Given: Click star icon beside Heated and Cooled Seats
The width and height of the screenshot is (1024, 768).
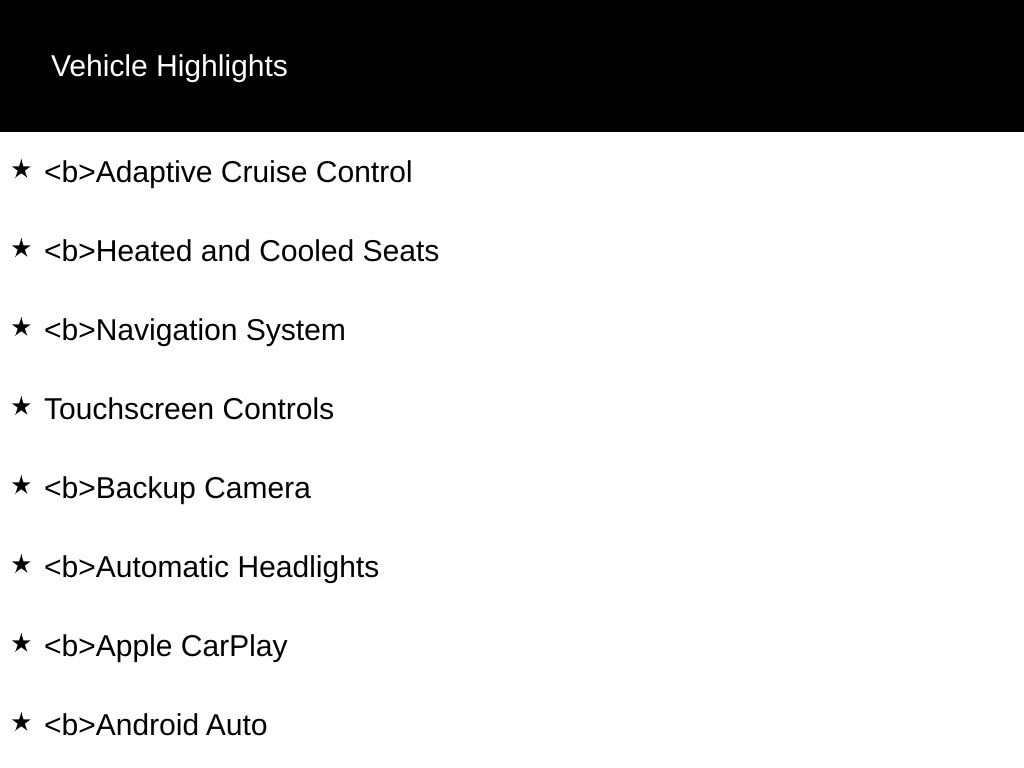Looking at the screenshot, I should point(21,248).
